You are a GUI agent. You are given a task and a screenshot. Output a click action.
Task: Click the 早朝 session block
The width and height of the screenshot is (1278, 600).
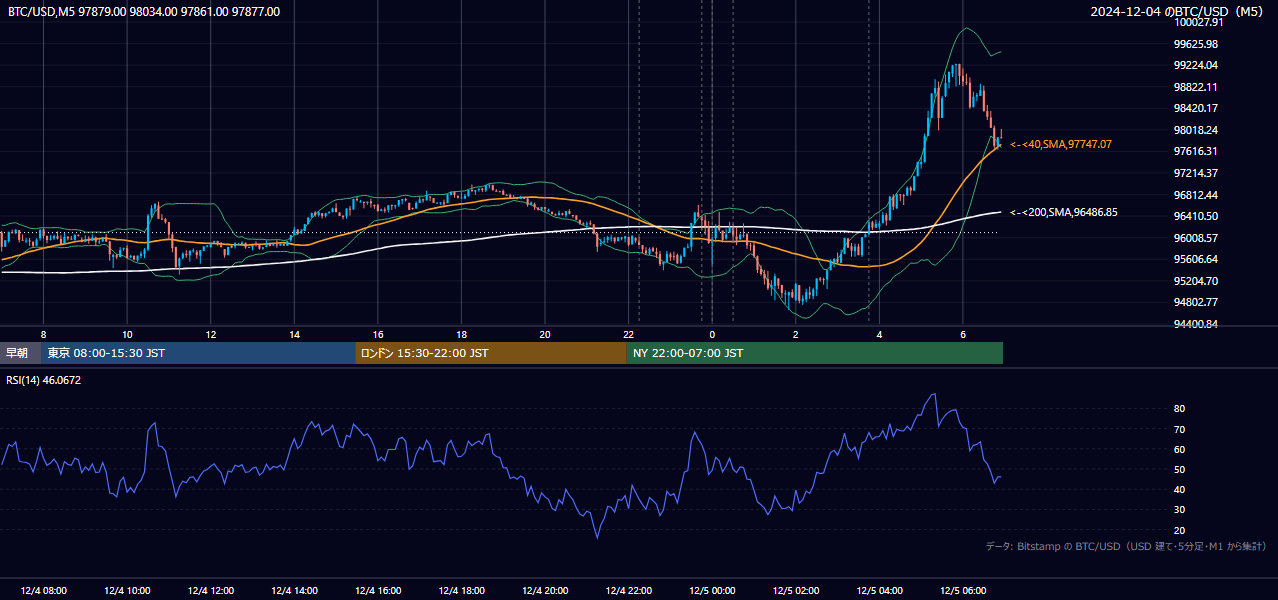(21, 353)
